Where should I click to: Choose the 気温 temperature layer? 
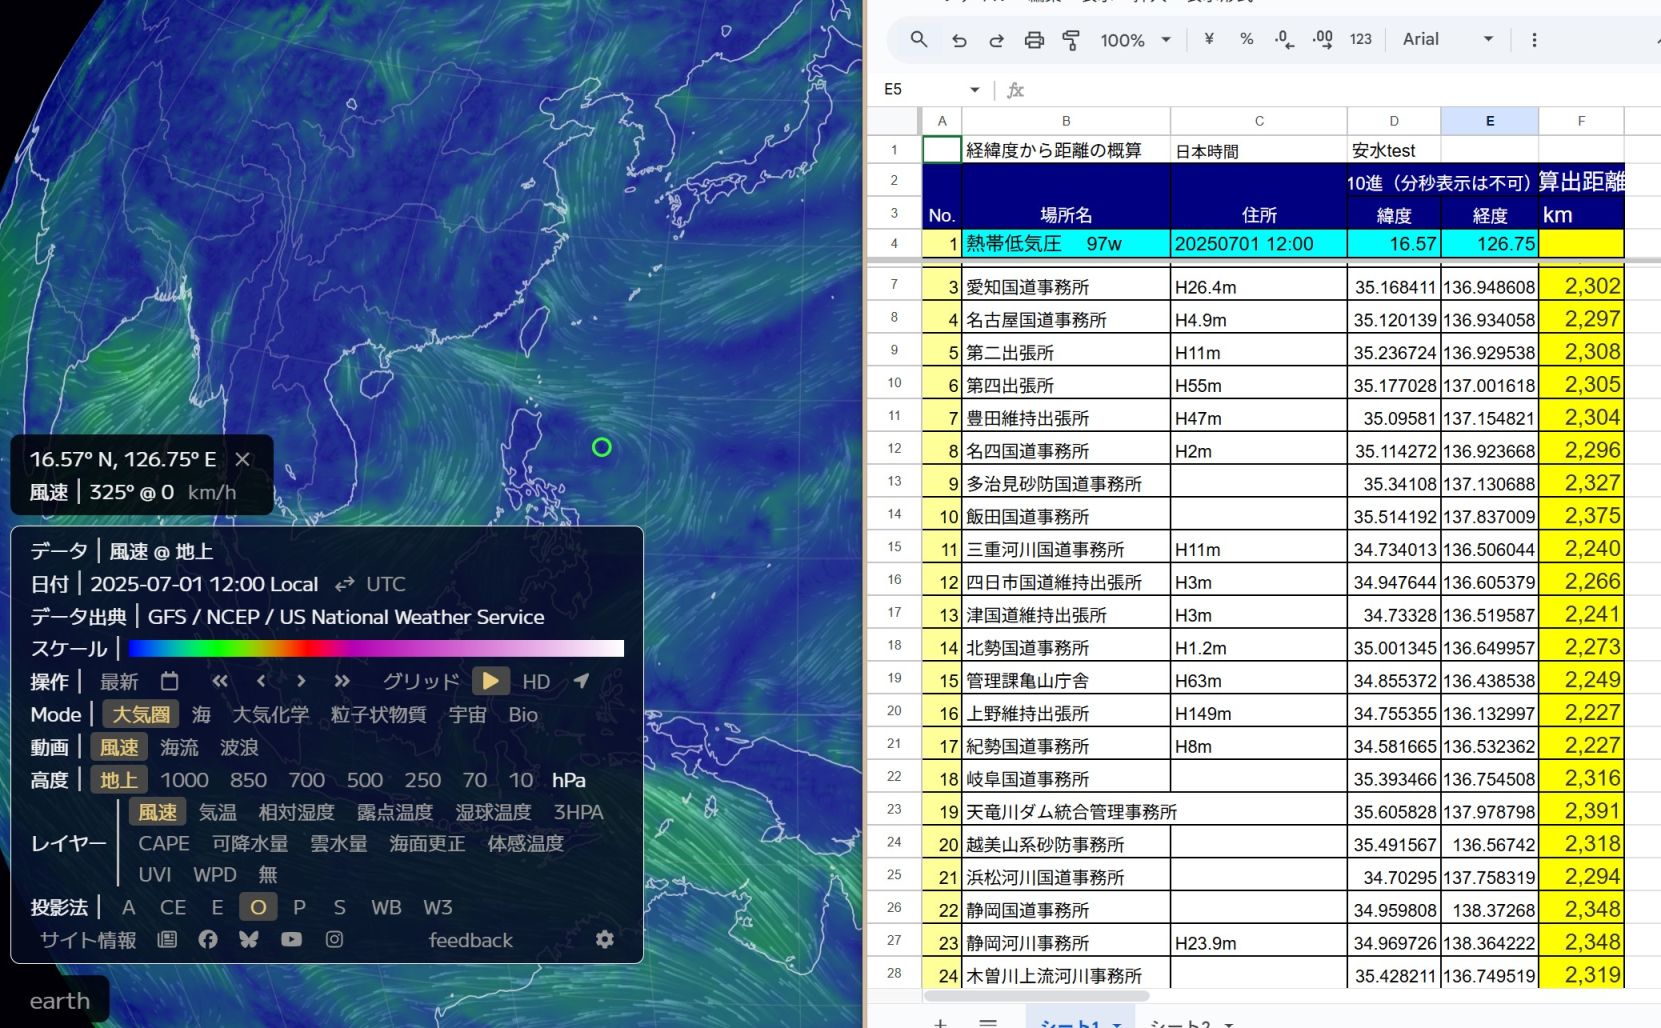pos(217,812)
